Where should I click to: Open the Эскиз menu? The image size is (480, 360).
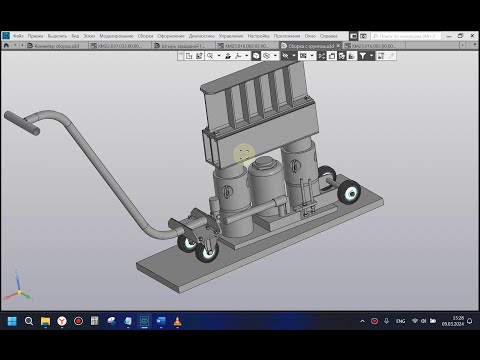89,36
